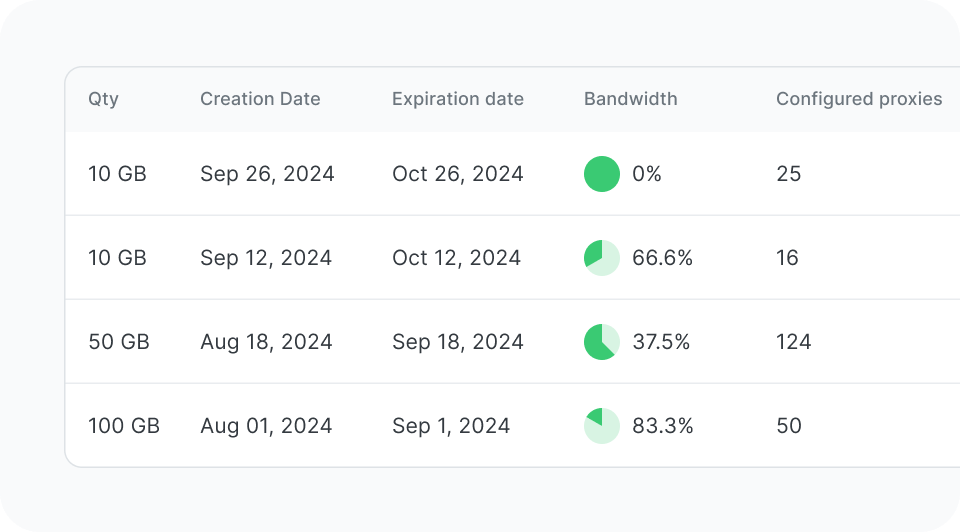
Task: Click the Sep 1, 2024 expiration date
Action: [x=451, y=426]
